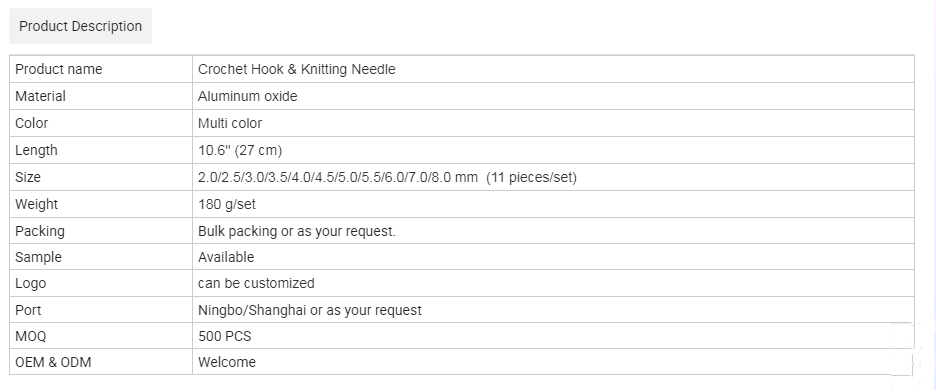Select the 'Product name' label cell

point(101,69)
